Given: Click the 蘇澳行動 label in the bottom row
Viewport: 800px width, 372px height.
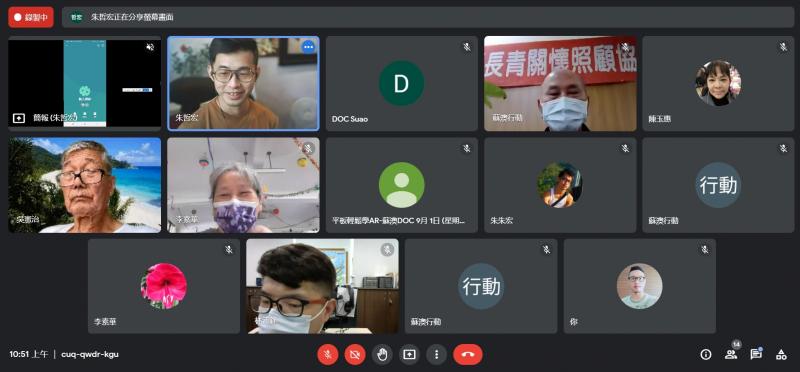Looking at the screenshot, I should 426,322.
